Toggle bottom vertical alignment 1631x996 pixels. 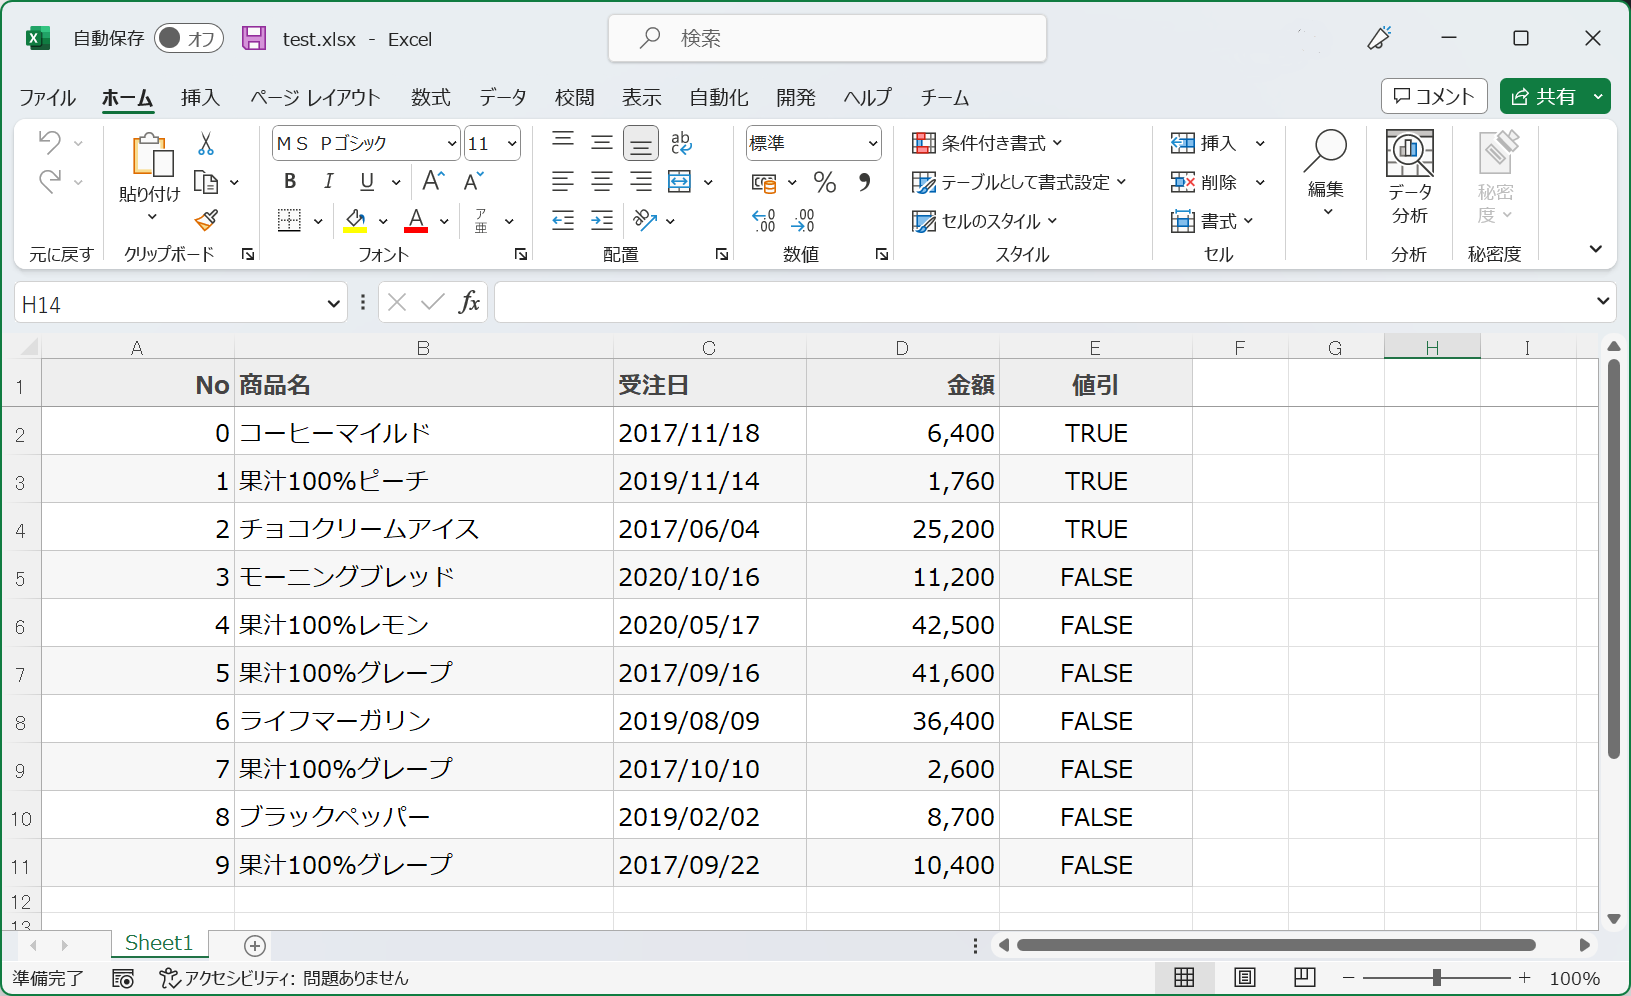640,143
